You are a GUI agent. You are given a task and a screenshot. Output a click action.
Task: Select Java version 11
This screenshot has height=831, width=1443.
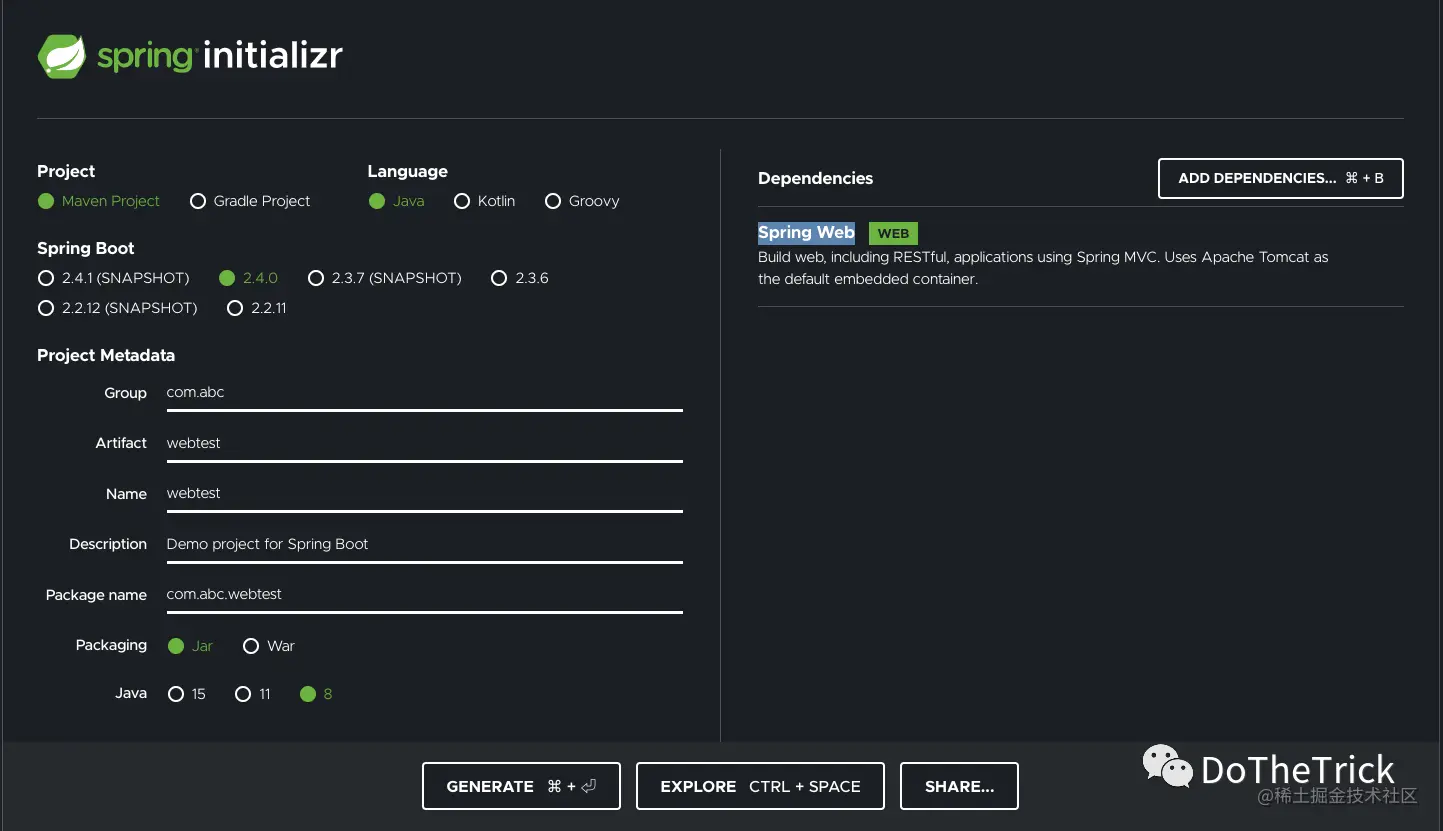coord(243,694)
